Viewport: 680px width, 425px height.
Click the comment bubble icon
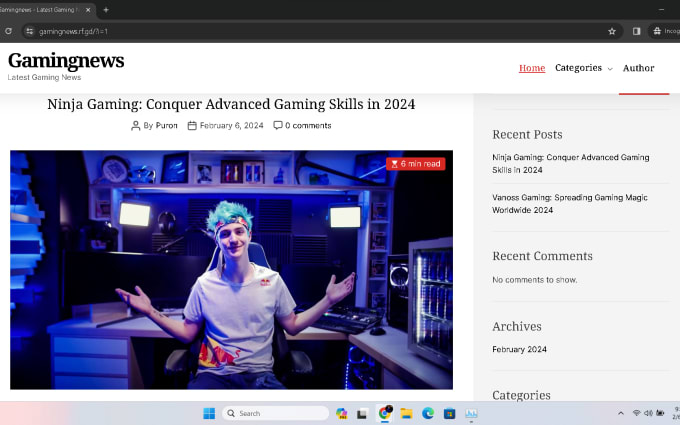click(278, 125)
